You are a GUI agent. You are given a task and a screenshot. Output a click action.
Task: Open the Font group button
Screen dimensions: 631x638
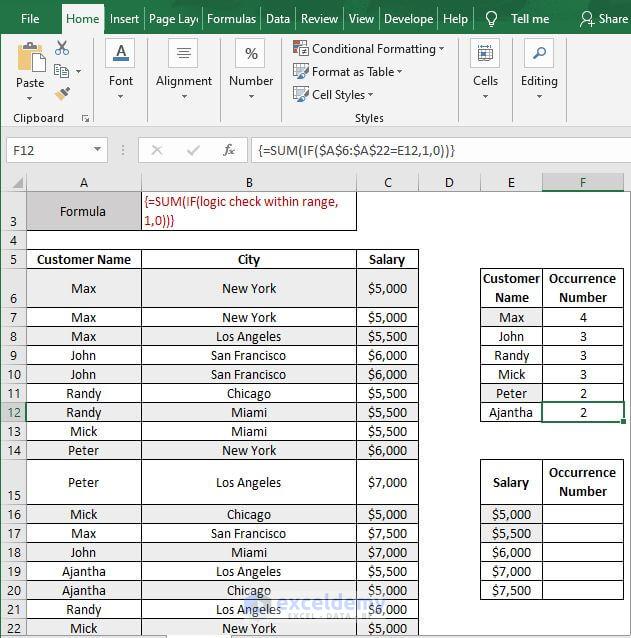120,53
